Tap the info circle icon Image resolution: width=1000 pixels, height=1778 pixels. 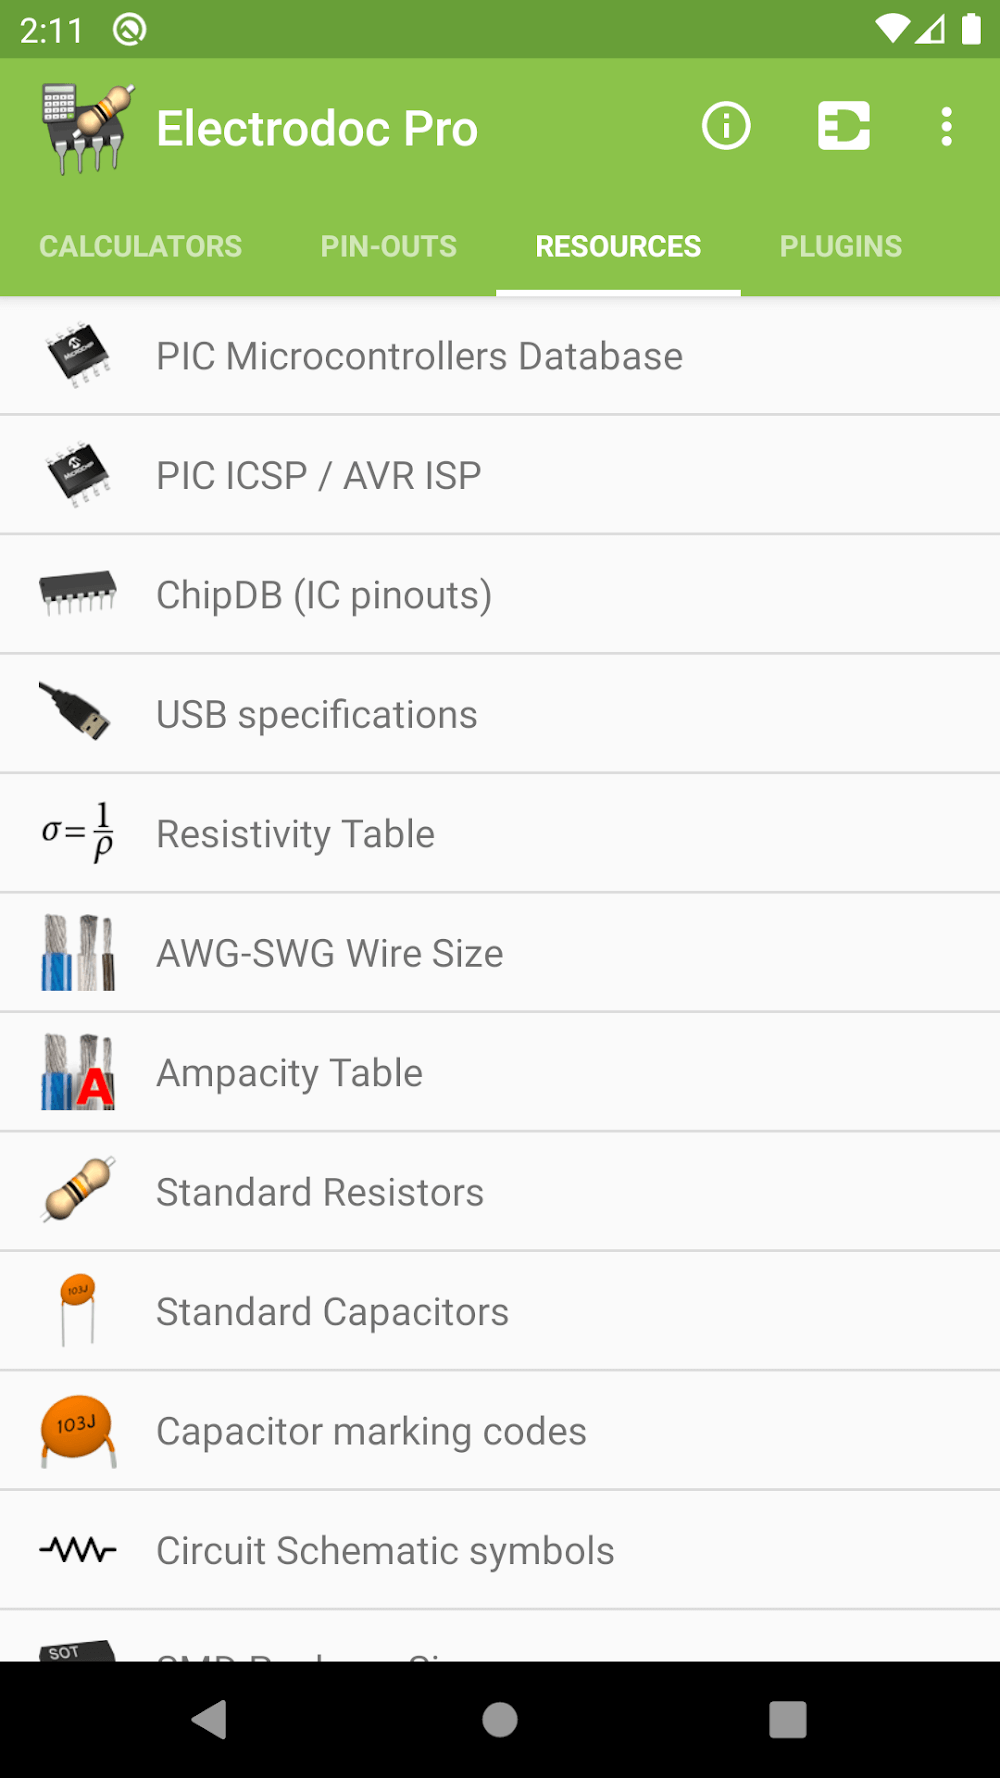click(x=725, y=127)
